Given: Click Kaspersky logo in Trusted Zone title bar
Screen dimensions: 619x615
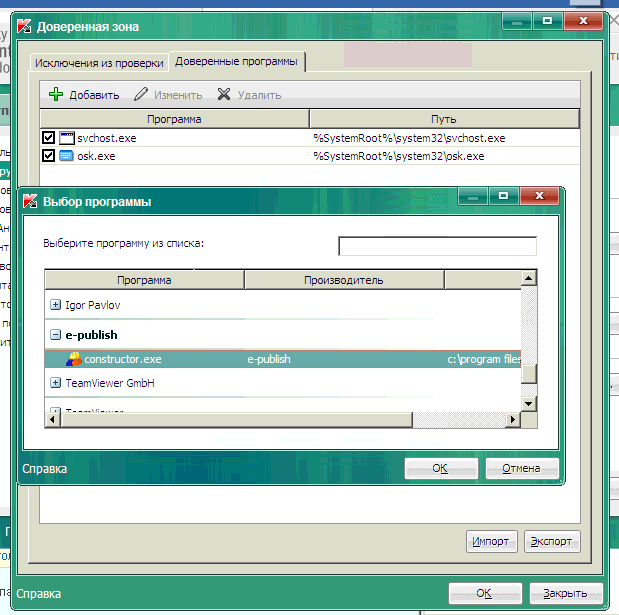Looking at the screenshot, I should 15,25.
